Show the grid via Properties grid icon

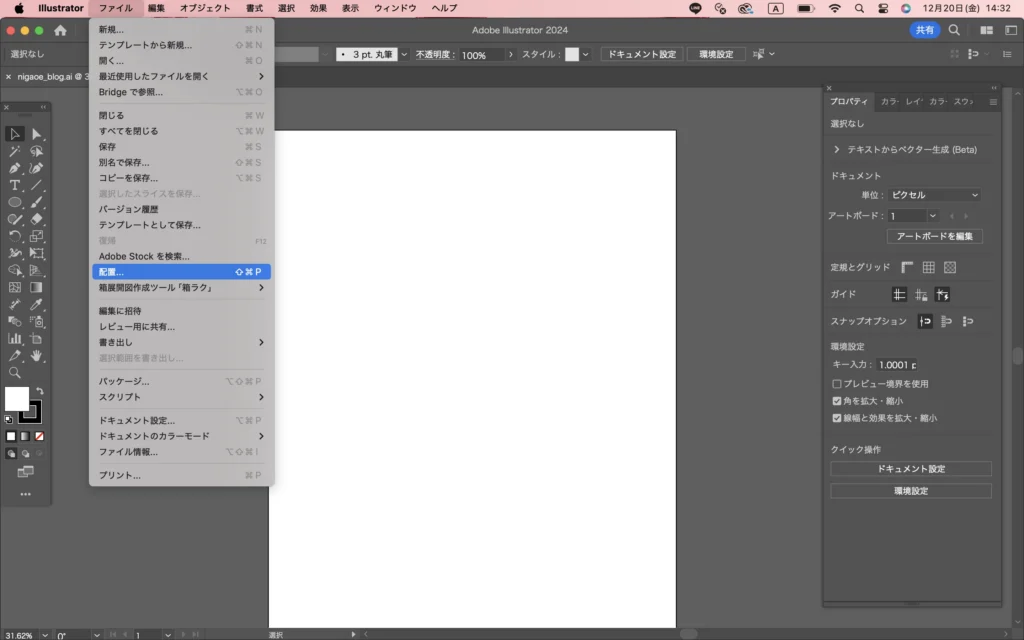click(928, 267)
